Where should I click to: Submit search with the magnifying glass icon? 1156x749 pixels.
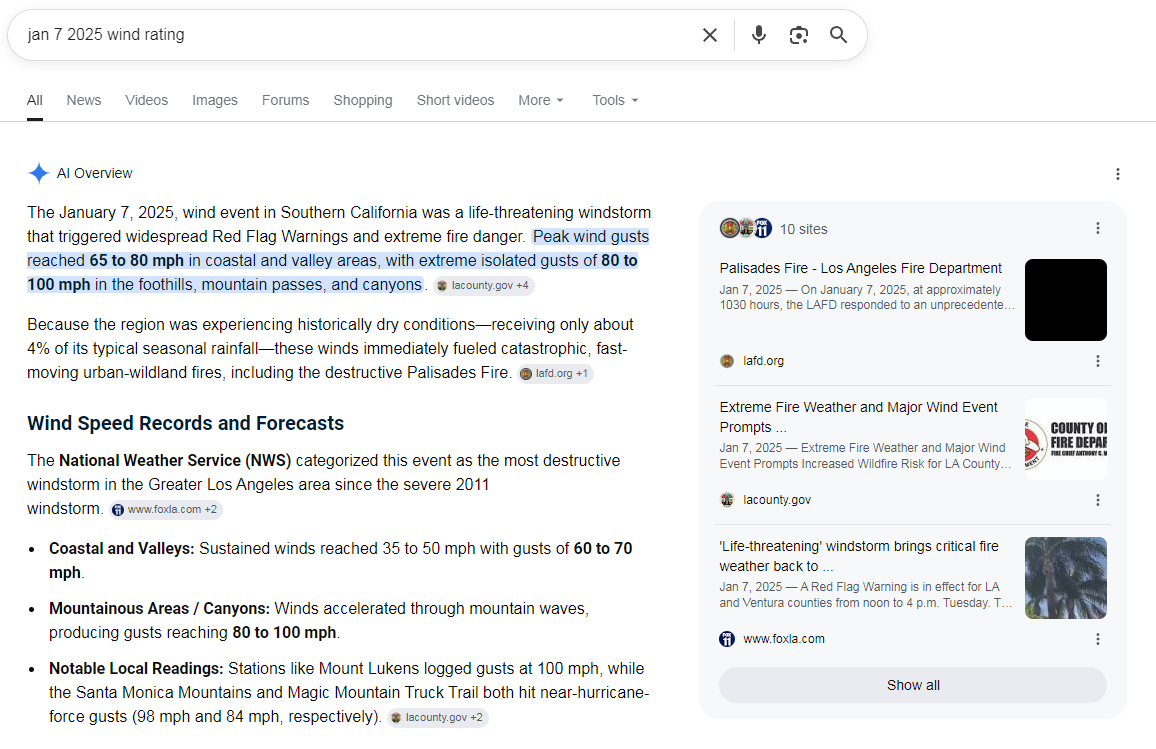[x=838, y=35]
